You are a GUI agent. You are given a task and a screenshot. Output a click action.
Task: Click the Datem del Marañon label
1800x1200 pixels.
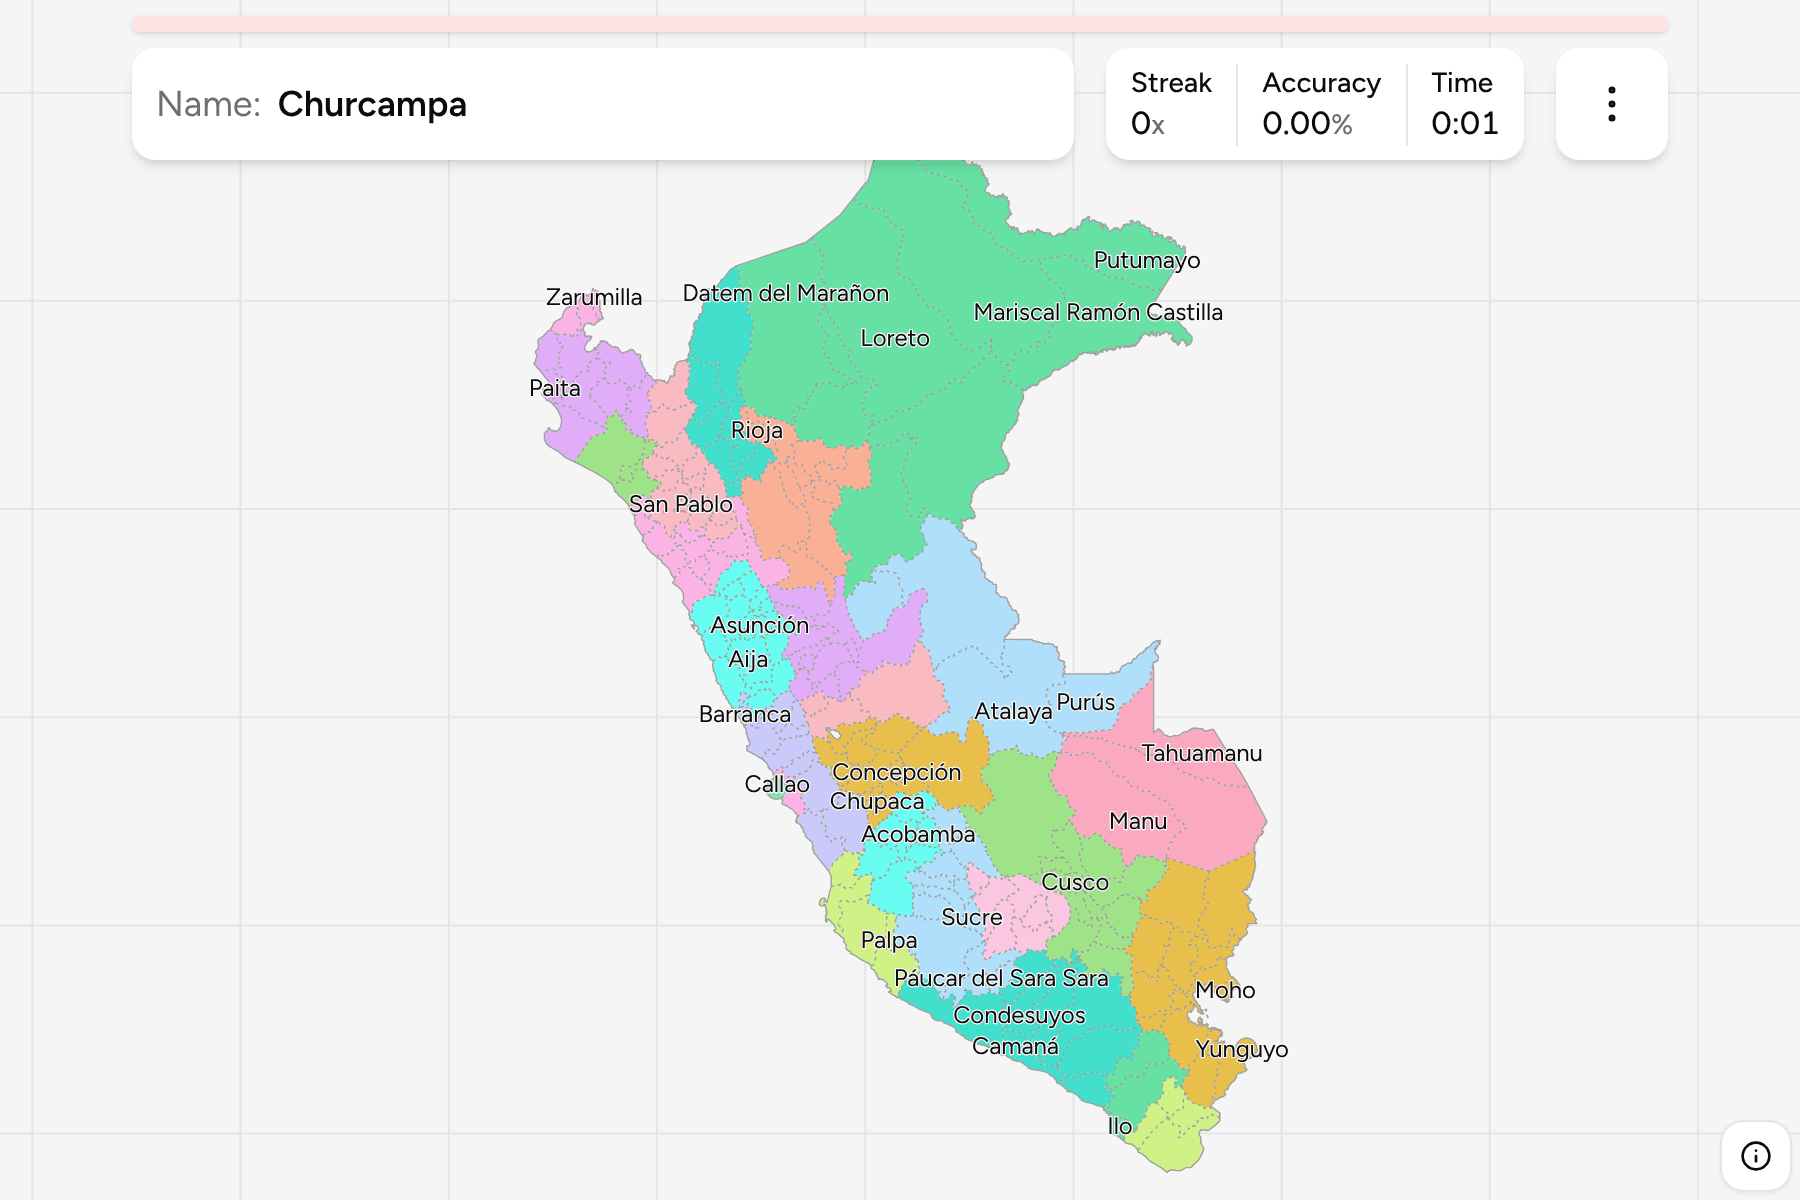click(x=786, y=293)
